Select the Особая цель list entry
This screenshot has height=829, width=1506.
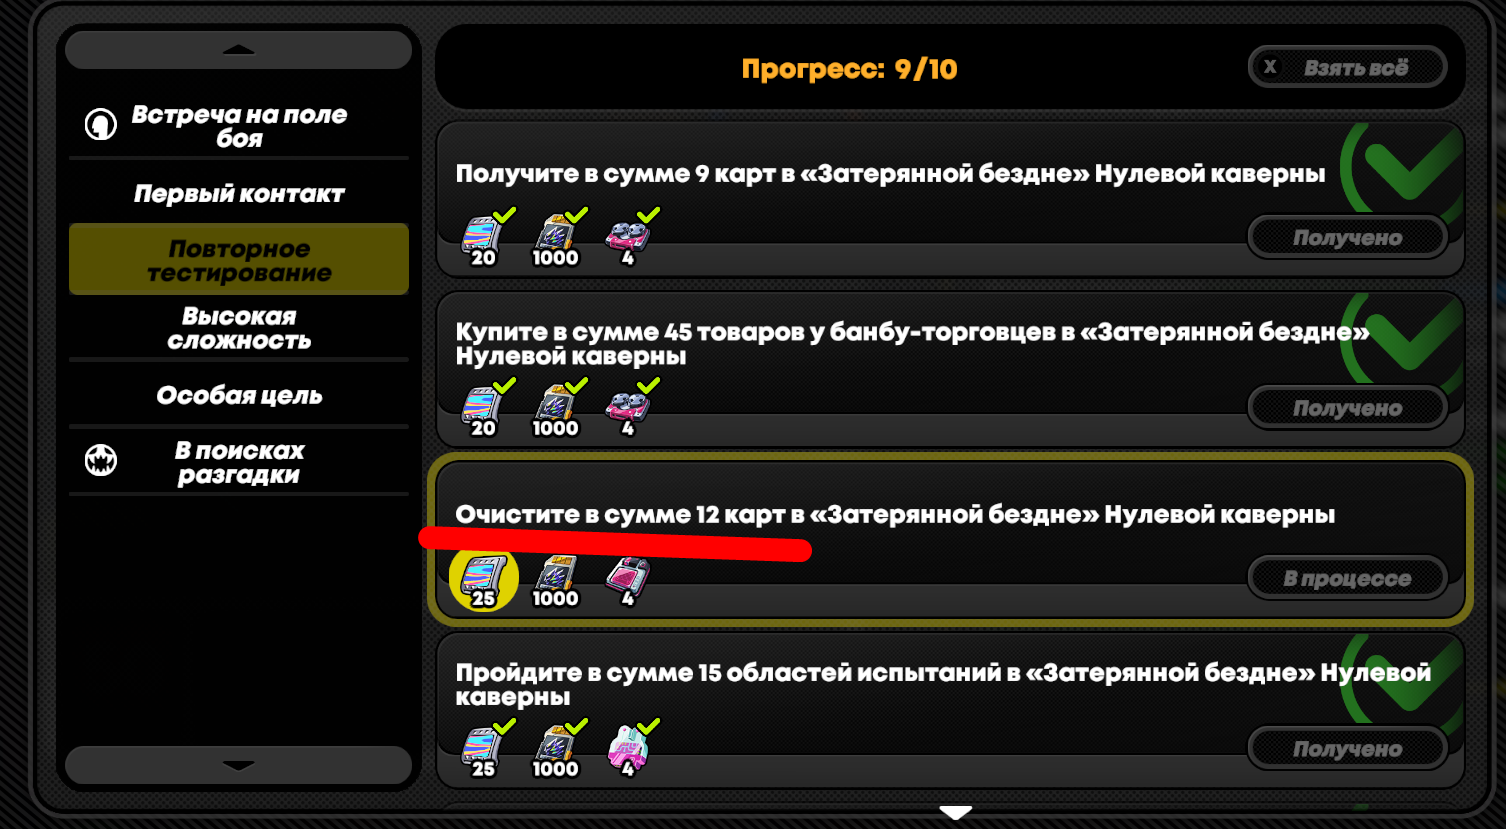239,396
